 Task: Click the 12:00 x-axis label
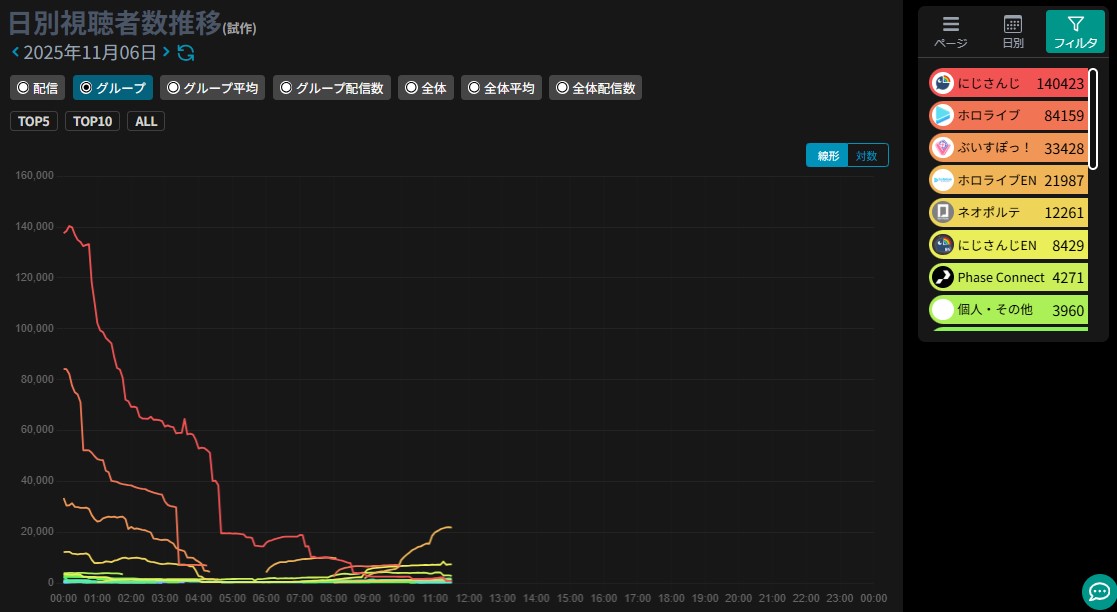click(469, 598)
